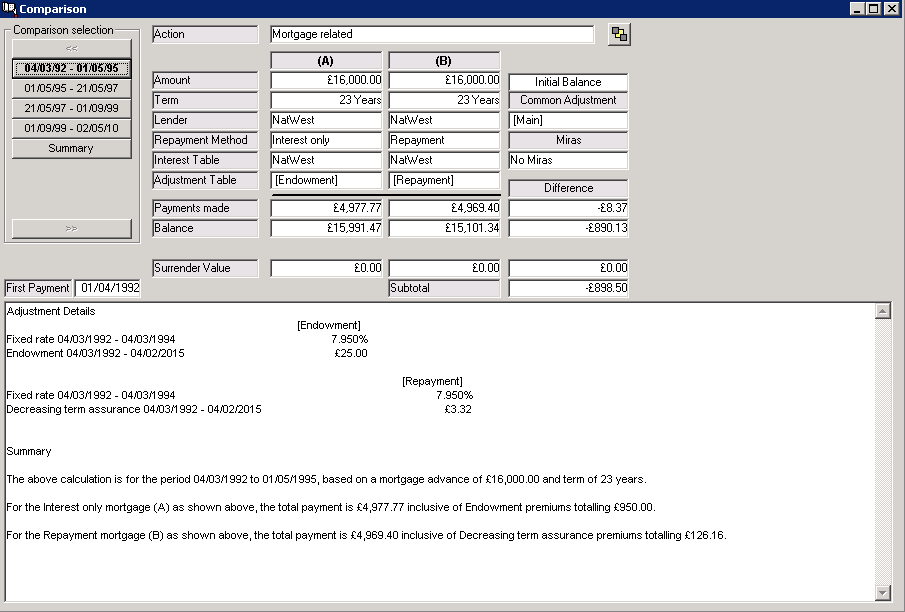Click the Mortgage related action field
905x612 pixels.
point(432,35)
